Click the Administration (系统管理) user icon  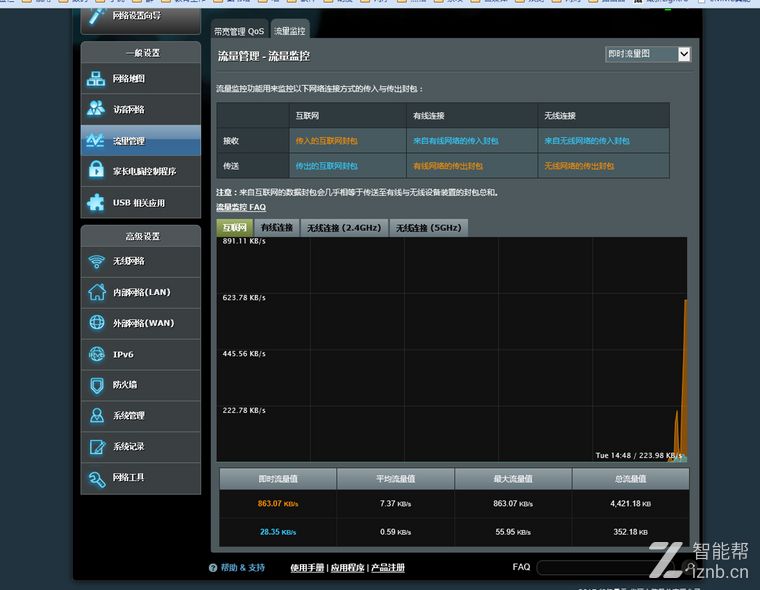tap(97, 415)
